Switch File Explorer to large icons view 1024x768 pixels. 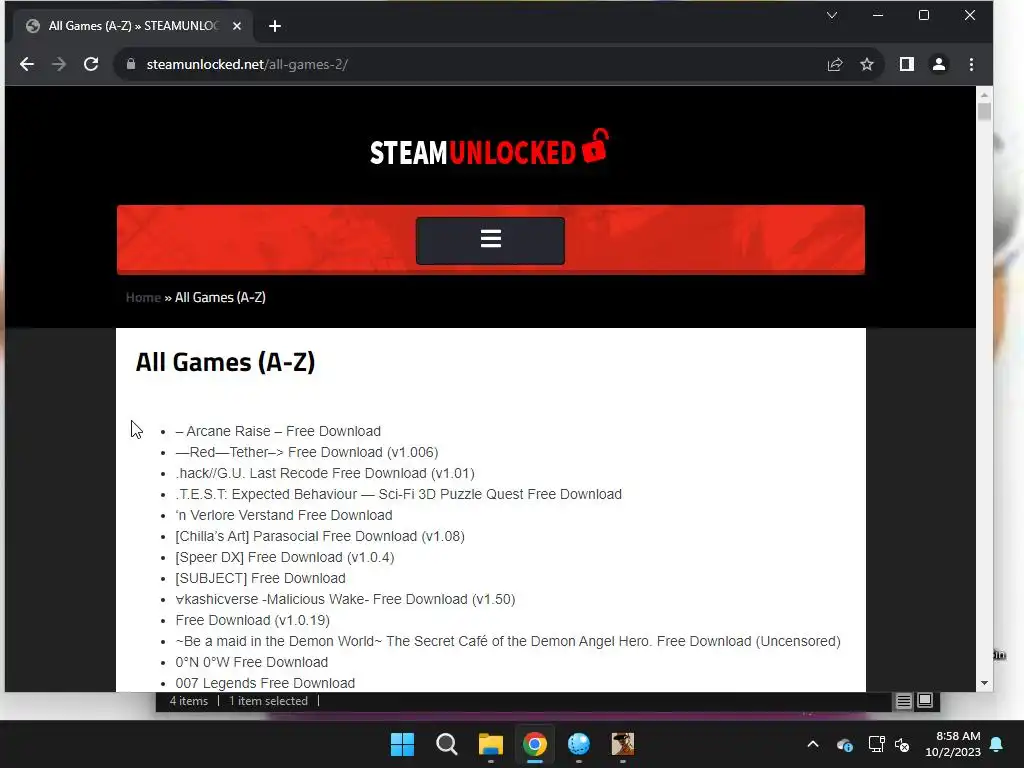point(925,701)
